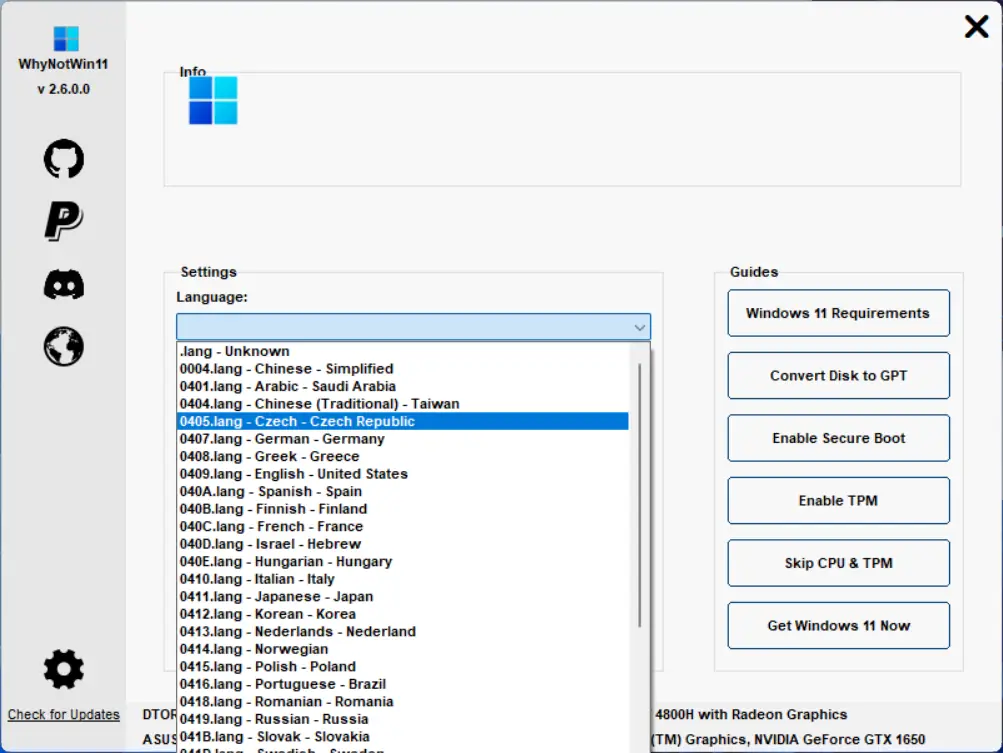Open the settings gear icon
1003x753 pixels.
click(64, 669)
